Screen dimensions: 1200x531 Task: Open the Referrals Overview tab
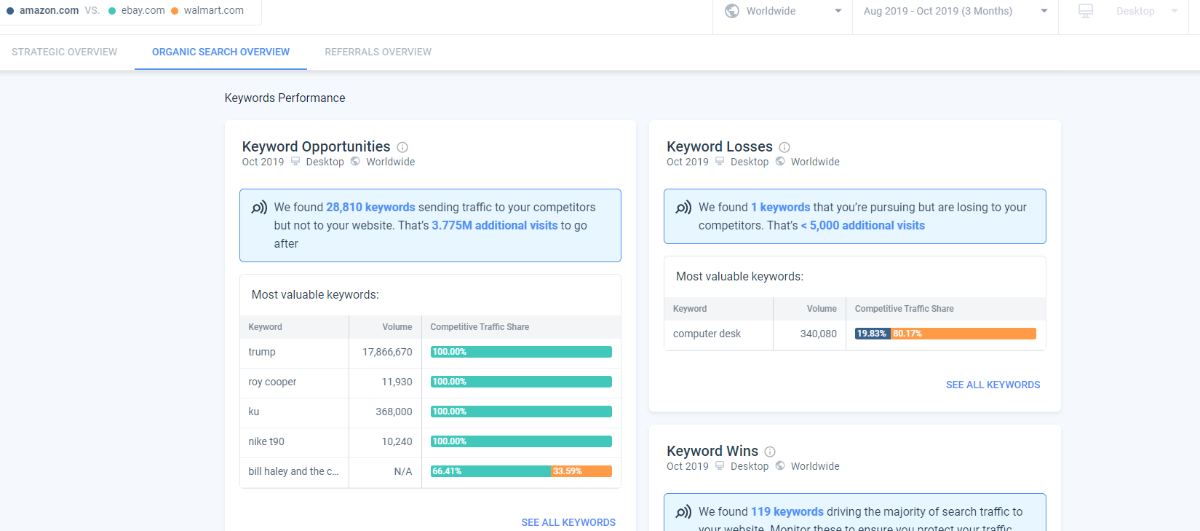pos(378,52)
